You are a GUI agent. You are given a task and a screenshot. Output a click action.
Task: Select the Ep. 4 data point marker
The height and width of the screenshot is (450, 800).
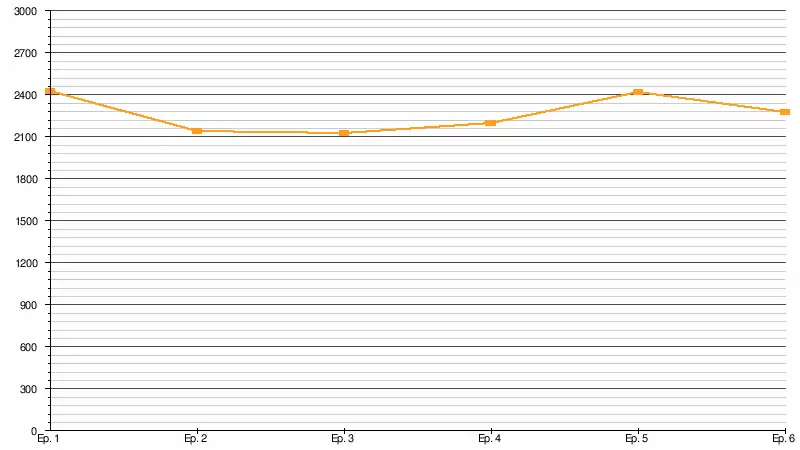[x=490, y=123]
